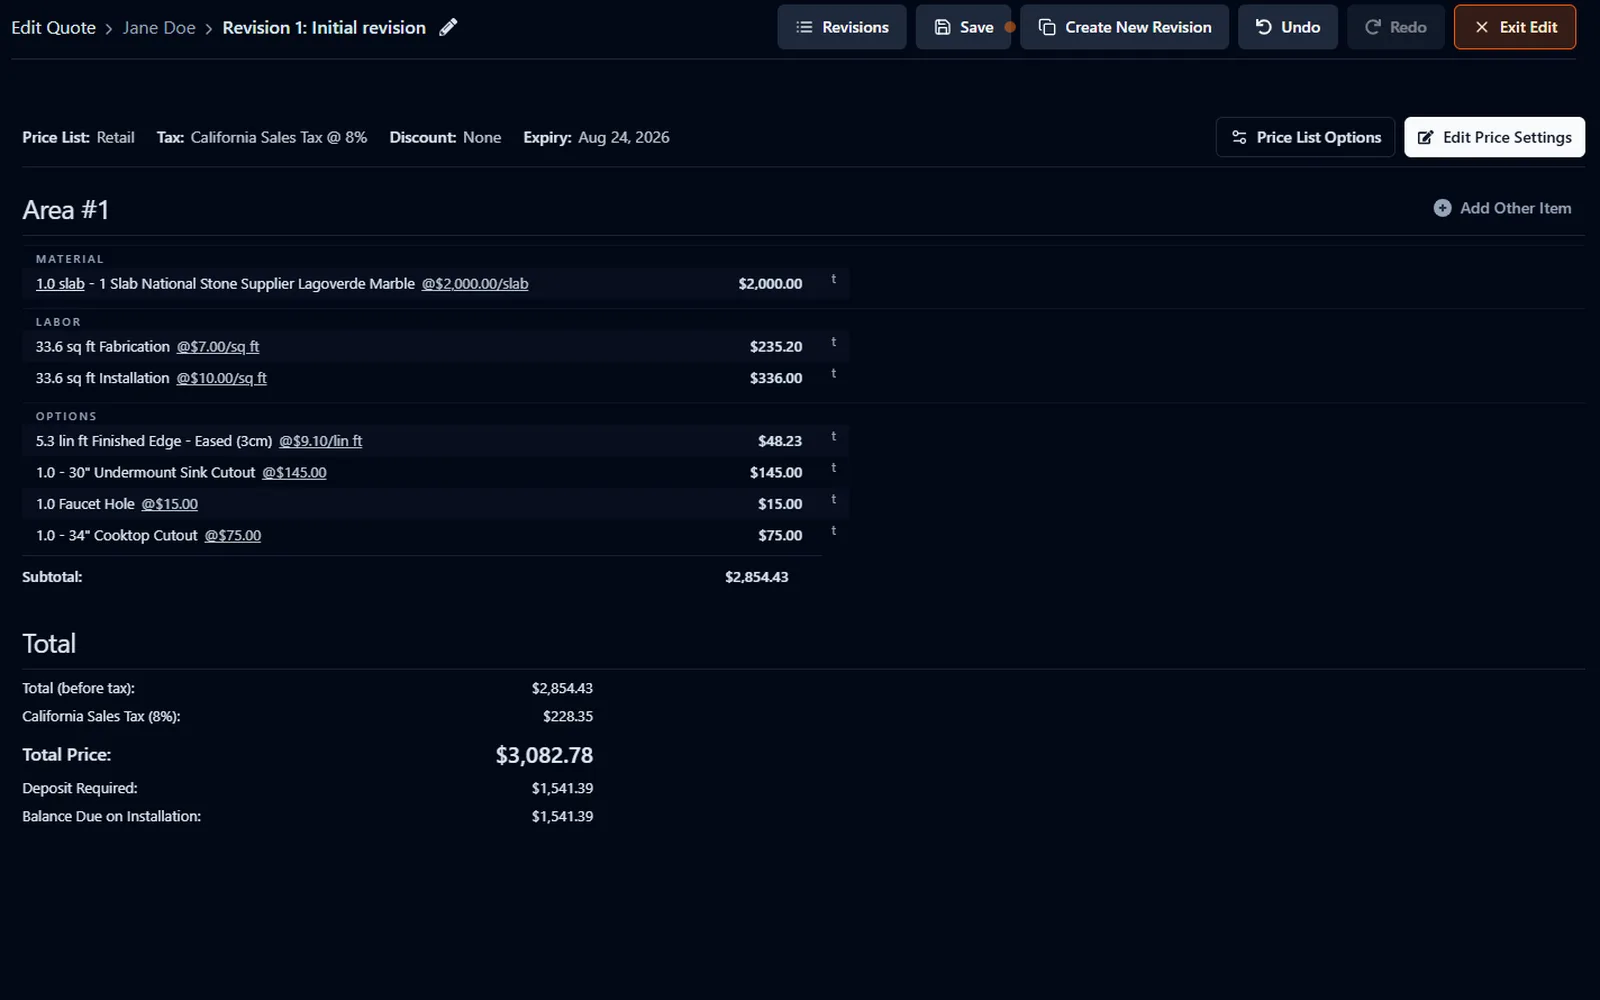Click the Installation amount $336.00
Image resolution: width=1600 pixels, height=1000 pixels.
776,378
